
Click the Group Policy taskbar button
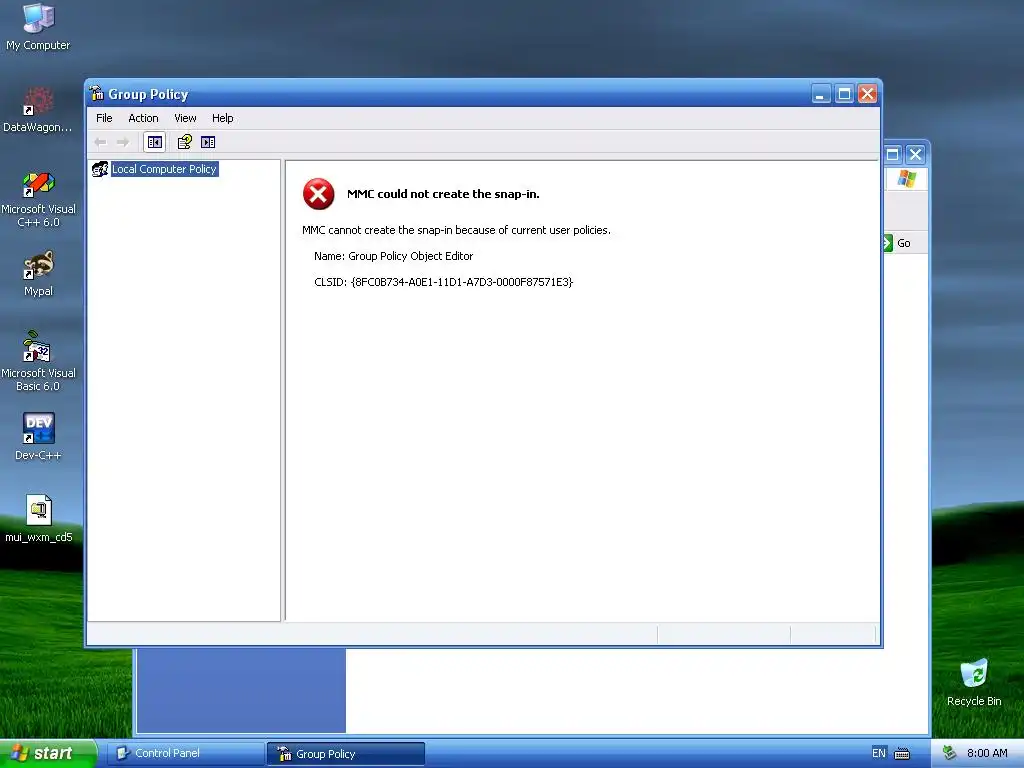[345, 754]
